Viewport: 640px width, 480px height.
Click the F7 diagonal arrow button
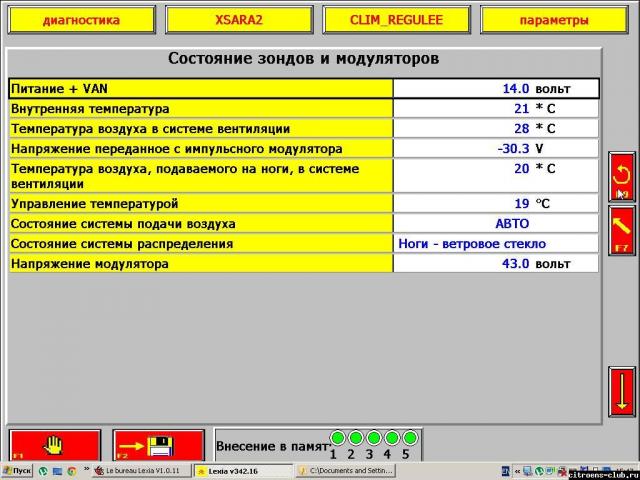(621, 230)
